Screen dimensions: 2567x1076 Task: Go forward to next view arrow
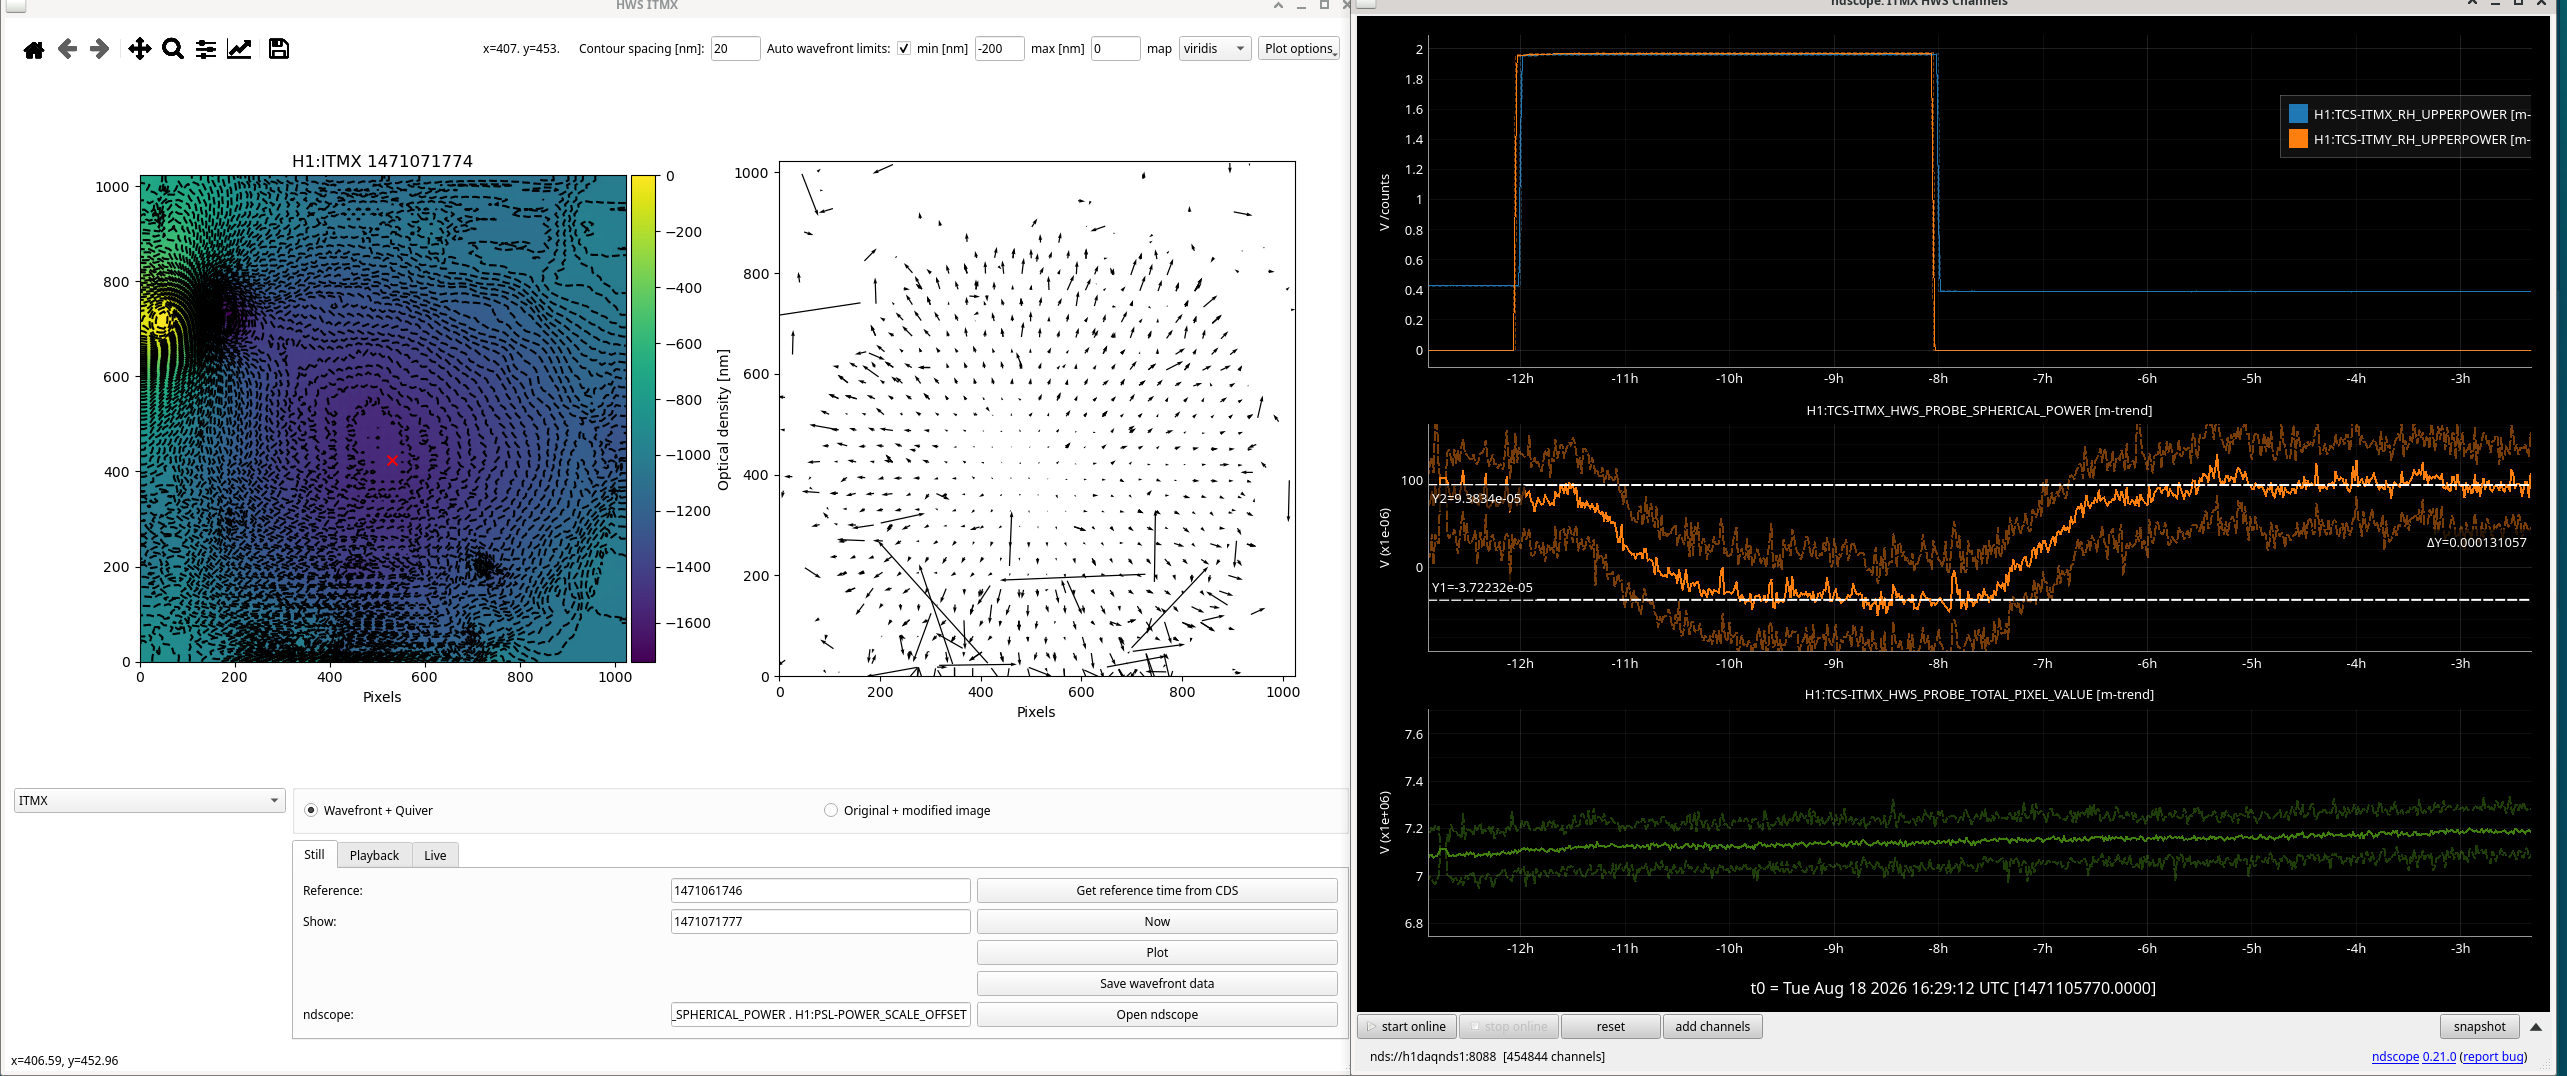99,49
